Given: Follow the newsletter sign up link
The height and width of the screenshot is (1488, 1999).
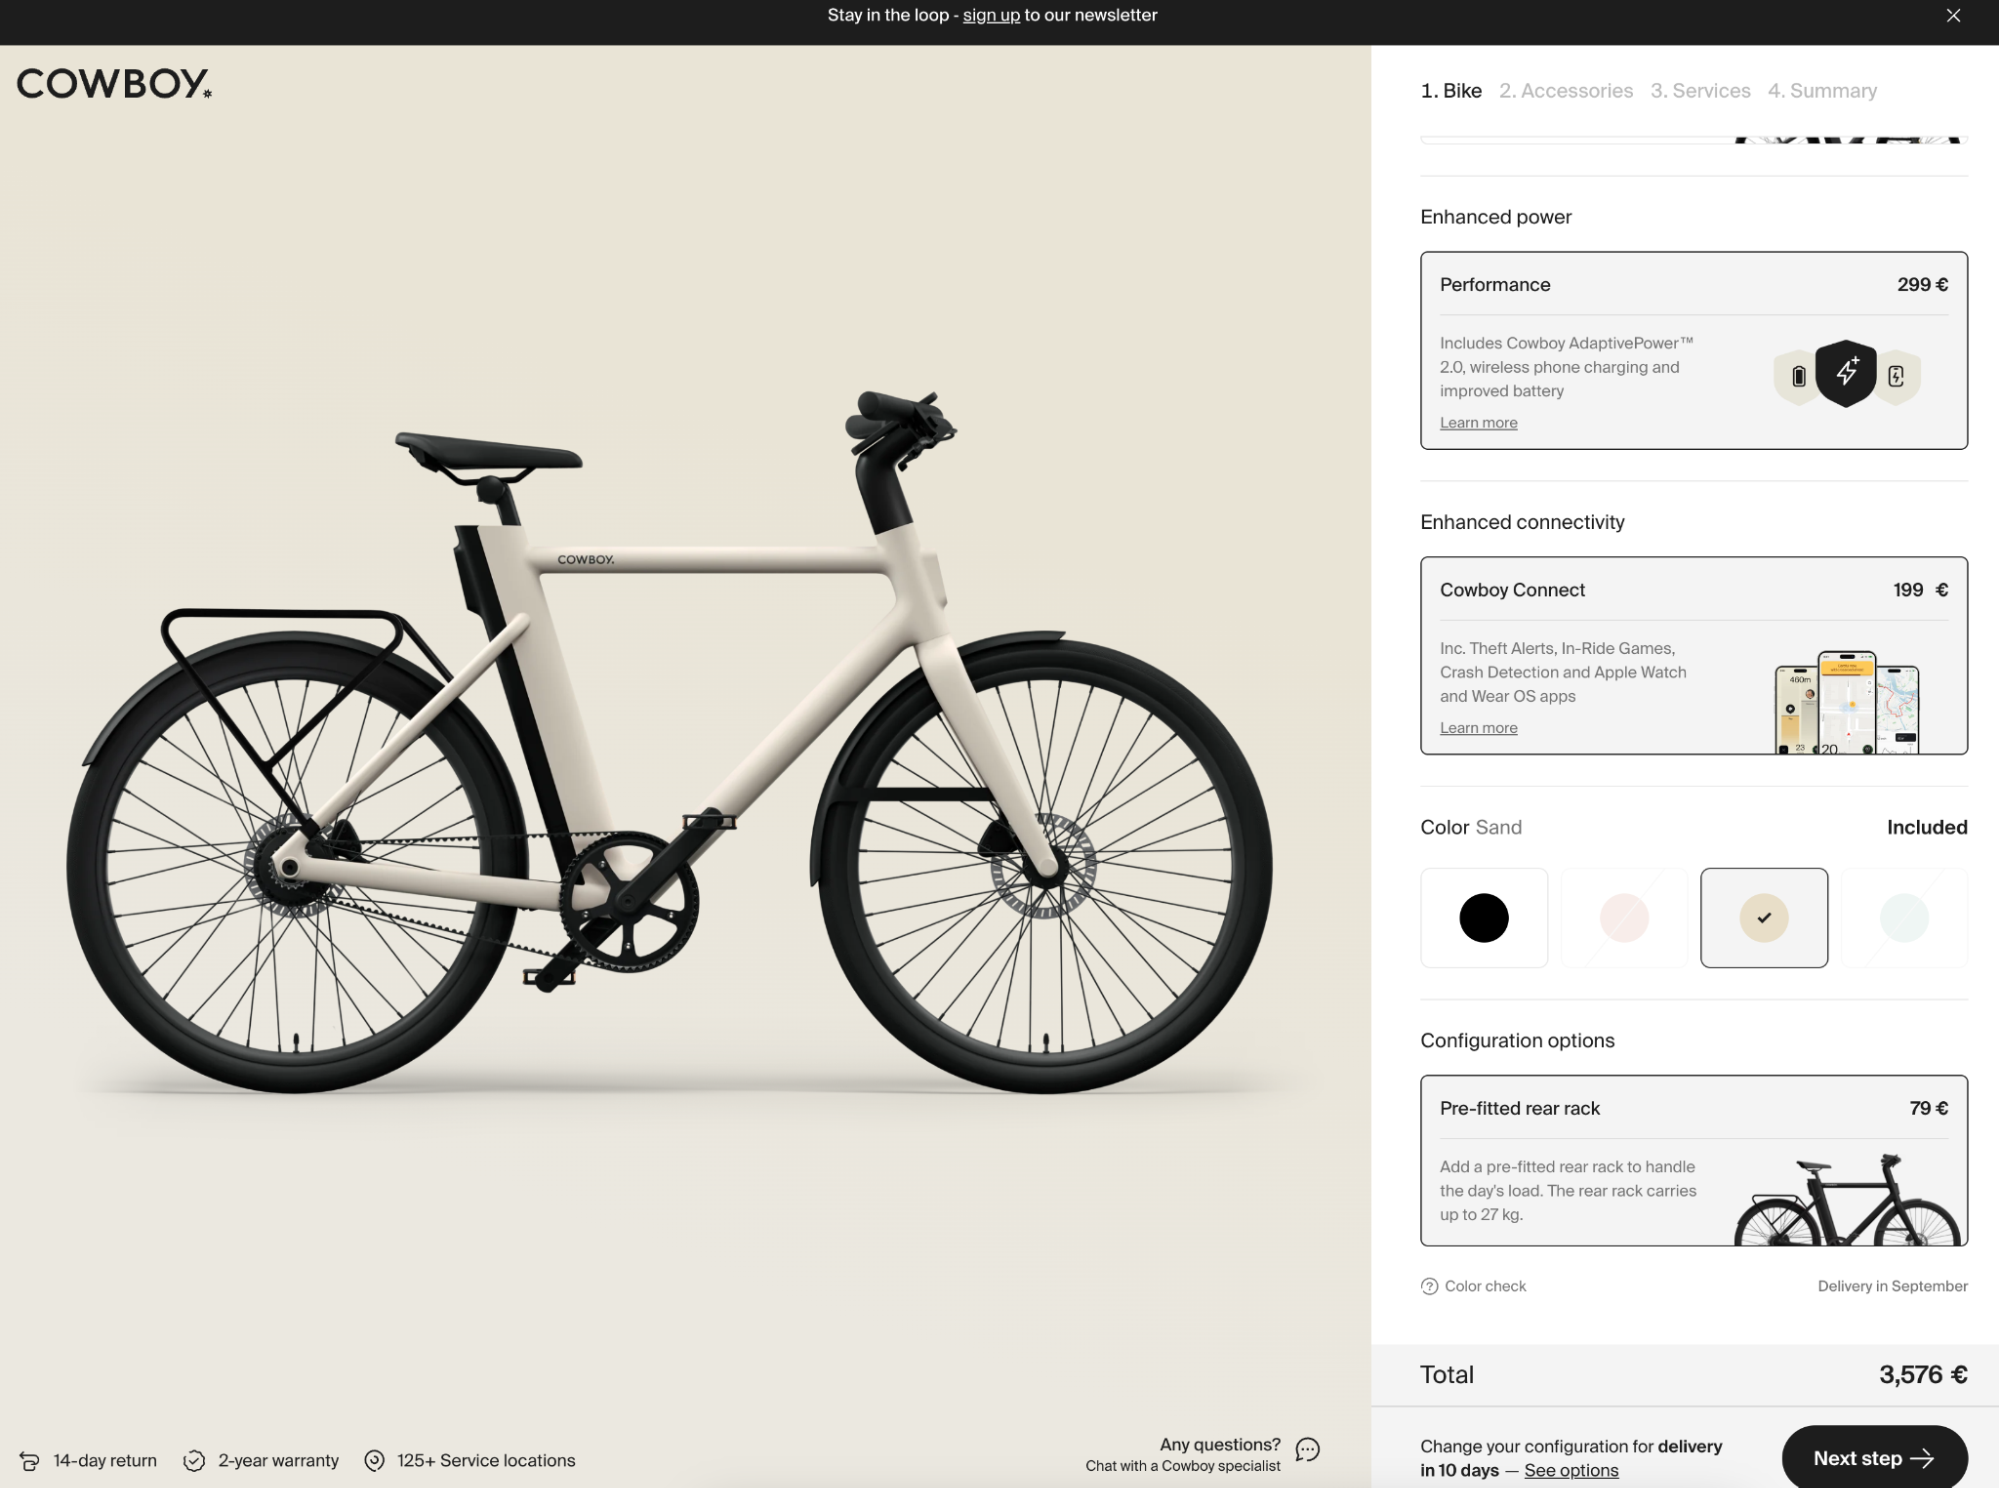Looking at the screenshot, I should point(991,15).
